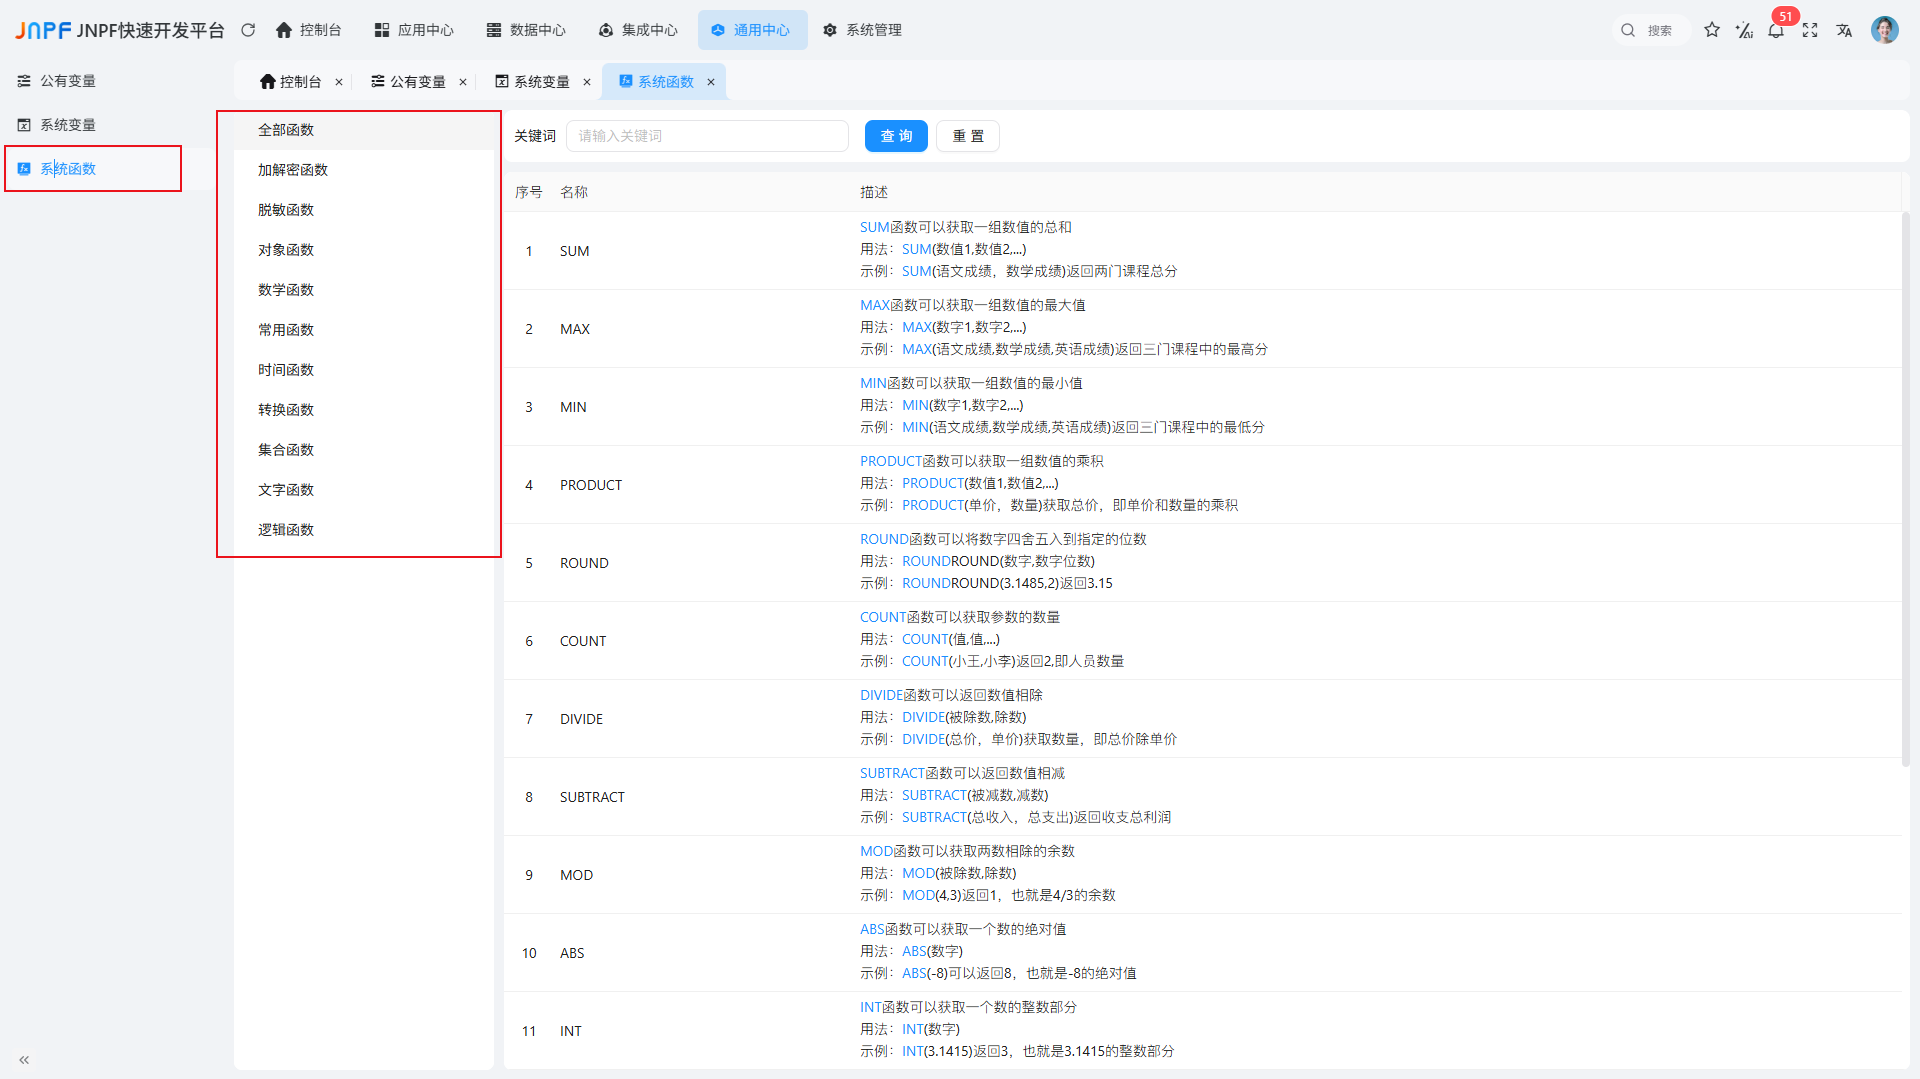Image resolution: width=1920 pixels, height=1079 pixels.
Task: Open 系统管理 in the top navigation
Action: pyautogui.click(x=862, y=30)
